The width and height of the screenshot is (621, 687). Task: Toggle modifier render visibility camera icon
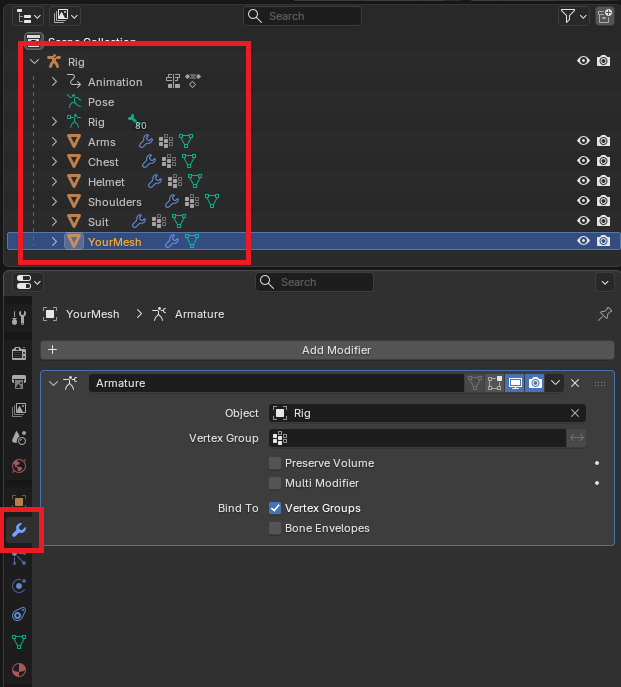[x=535, y=383]
